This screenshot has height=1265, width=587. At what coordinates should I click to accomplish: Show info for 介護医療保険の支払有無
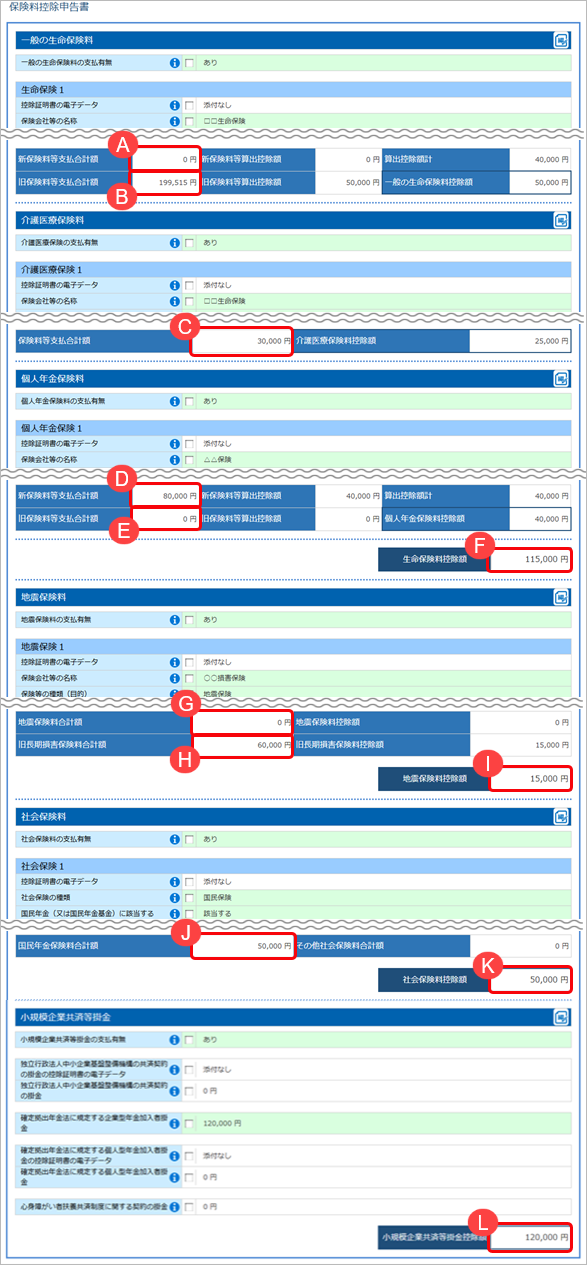pos(175,242)
